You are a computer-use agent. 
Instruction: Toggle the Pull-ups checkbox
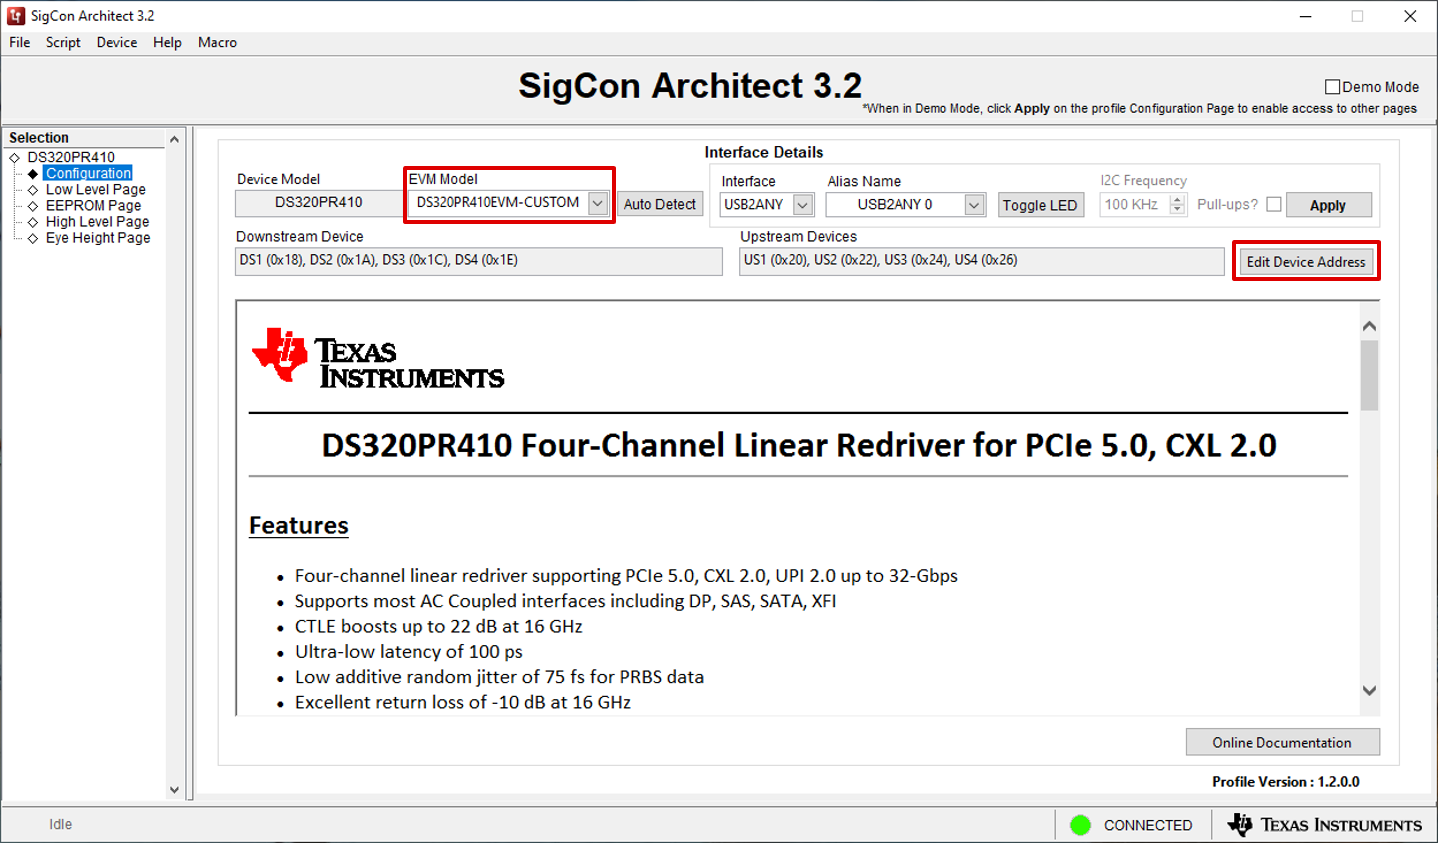coord(1273,204)
